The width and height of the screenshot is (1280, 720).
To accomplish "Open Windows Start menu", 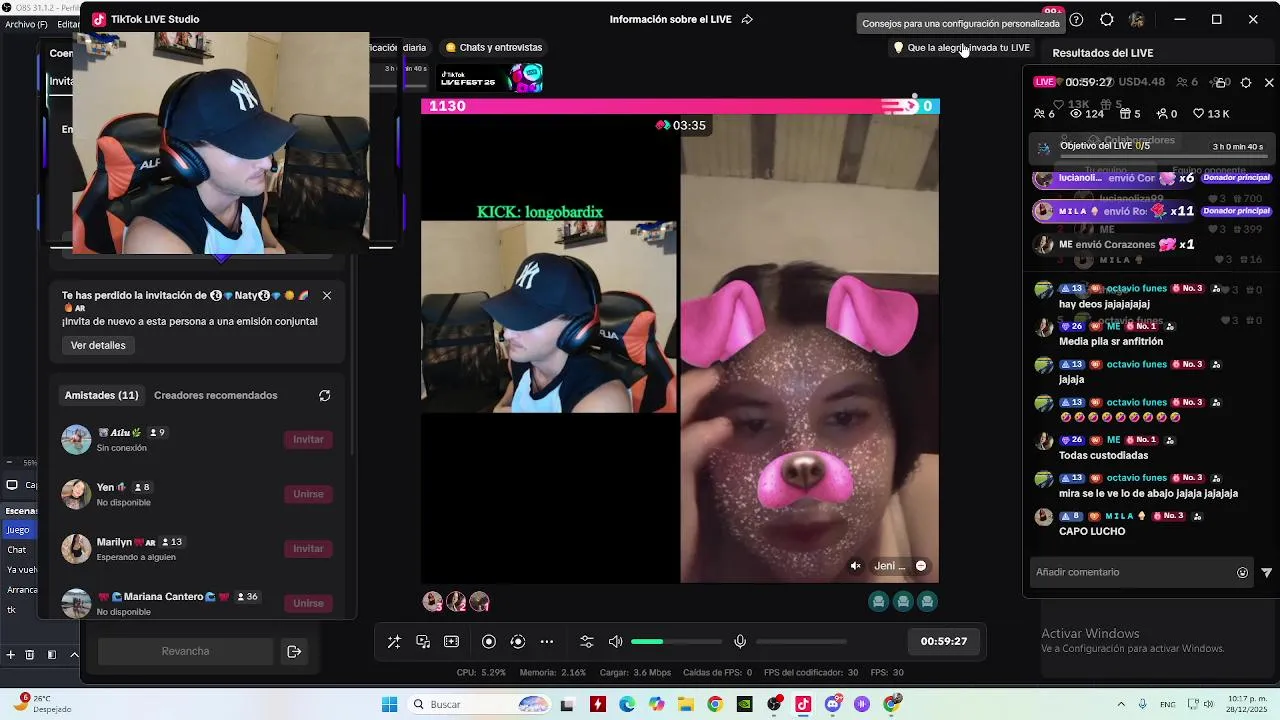I will pyautogui.click(x=389, y=705).
